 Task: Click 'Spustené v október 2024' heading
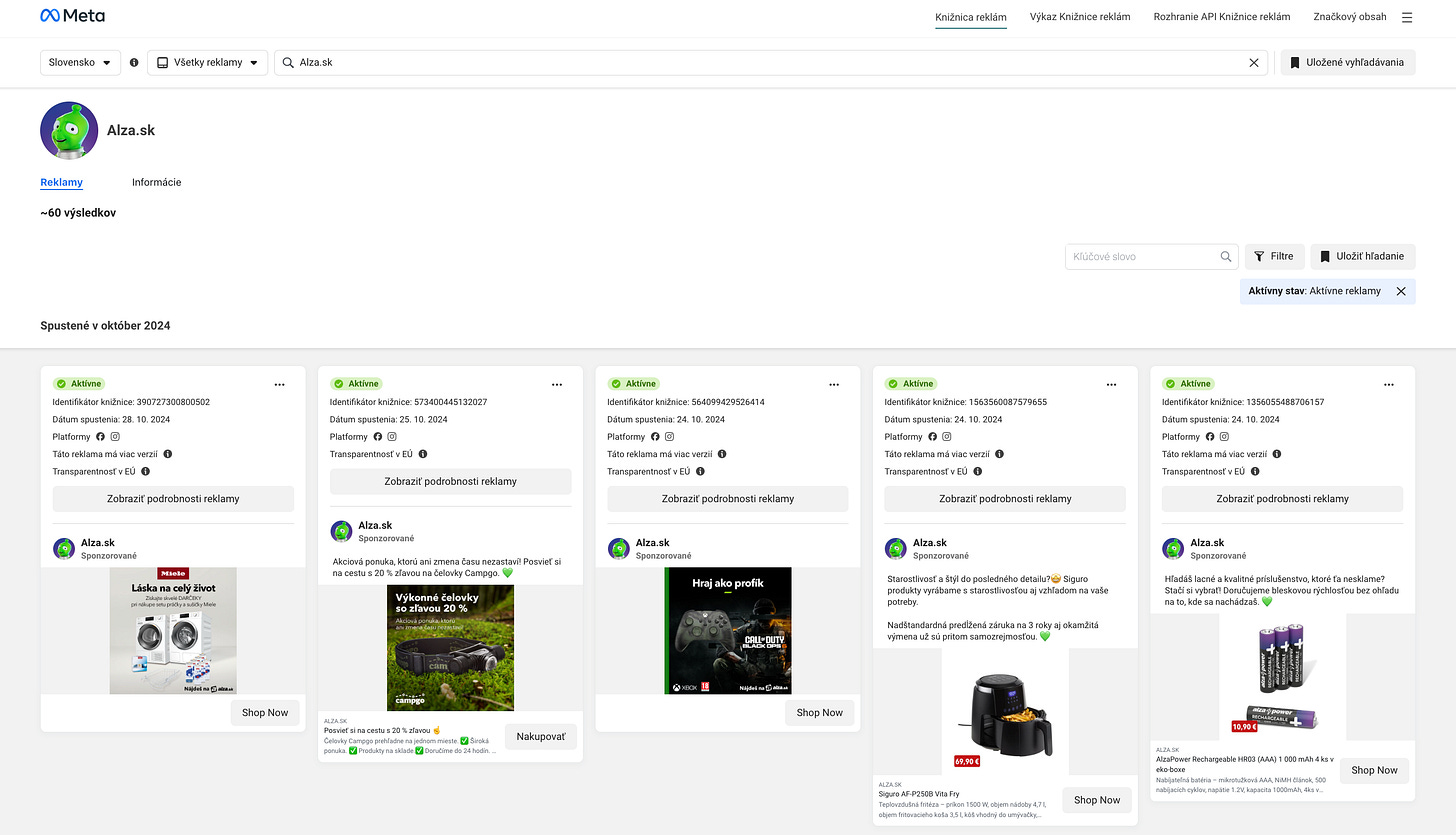pos(105,326)
